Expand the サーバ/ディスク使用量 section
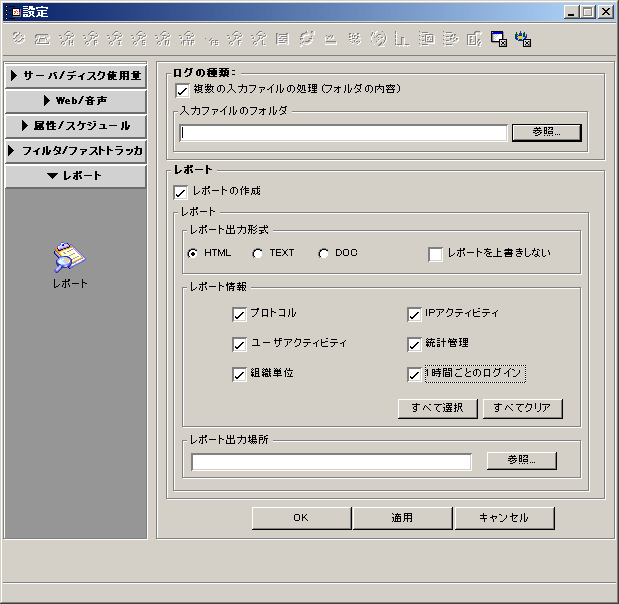Screen dimensions: 619x604 [76, 76]
